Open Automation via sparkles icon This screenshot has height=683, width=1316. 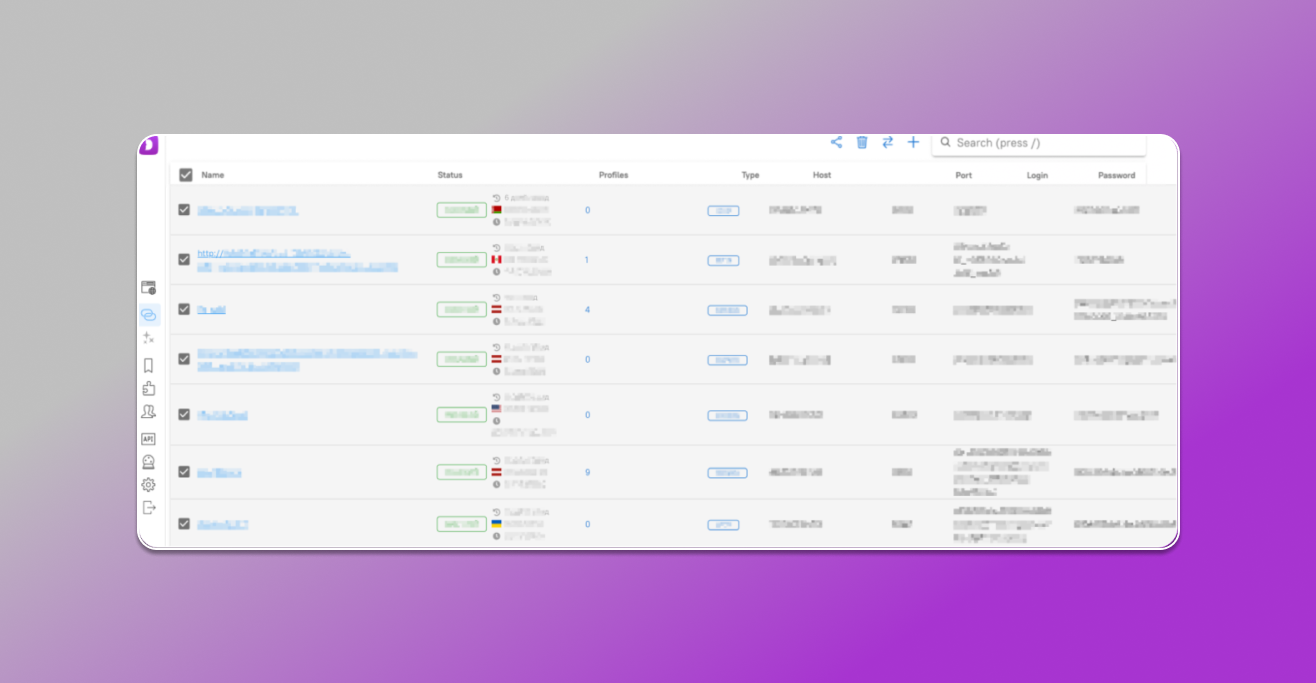148,338
